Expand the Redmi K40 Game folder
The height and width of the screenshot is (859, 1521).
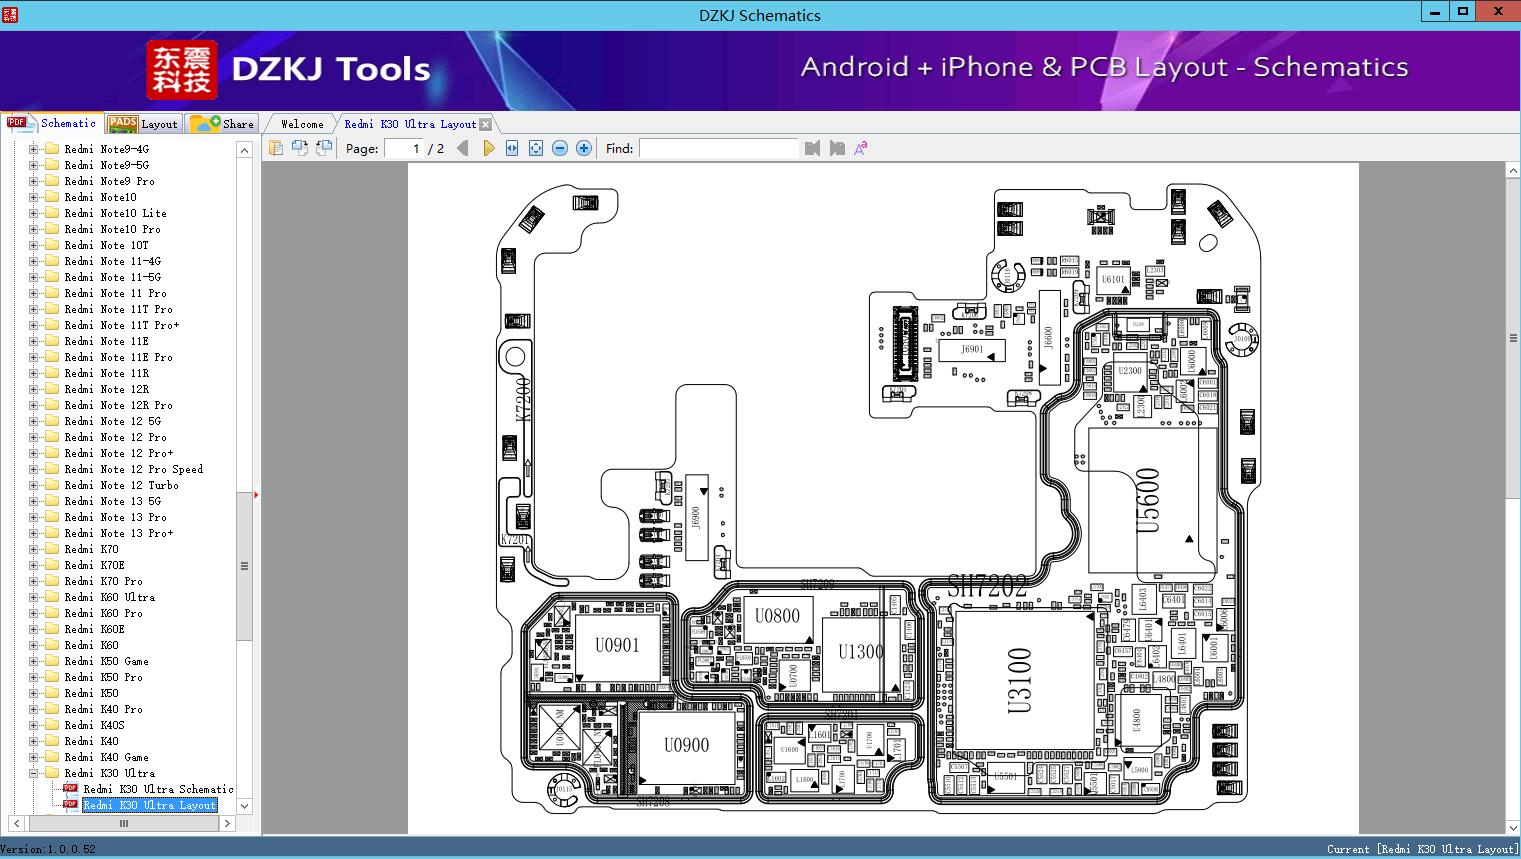[33, 757]
